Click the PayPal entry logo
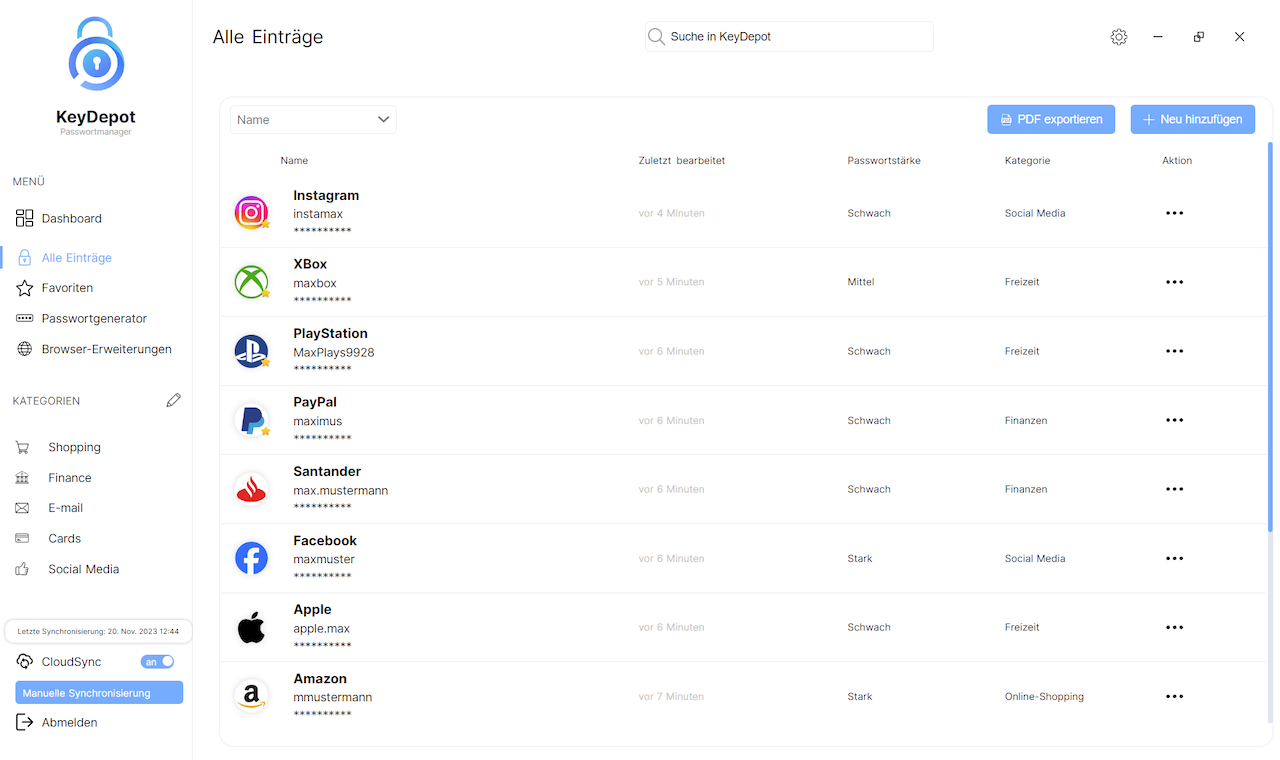The image size is (1280, 760). coord(251,420)
